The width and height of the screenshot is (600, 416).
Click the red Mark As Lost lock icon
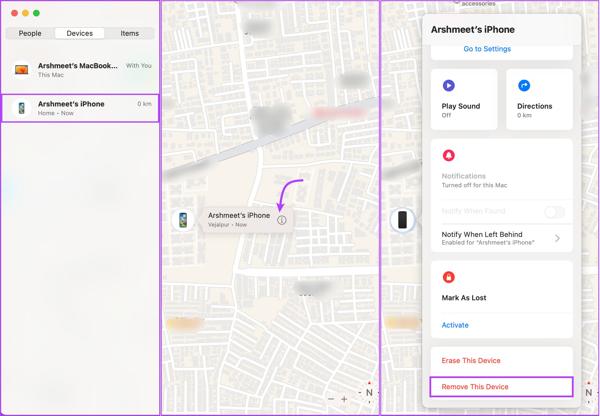coord(448,277)
